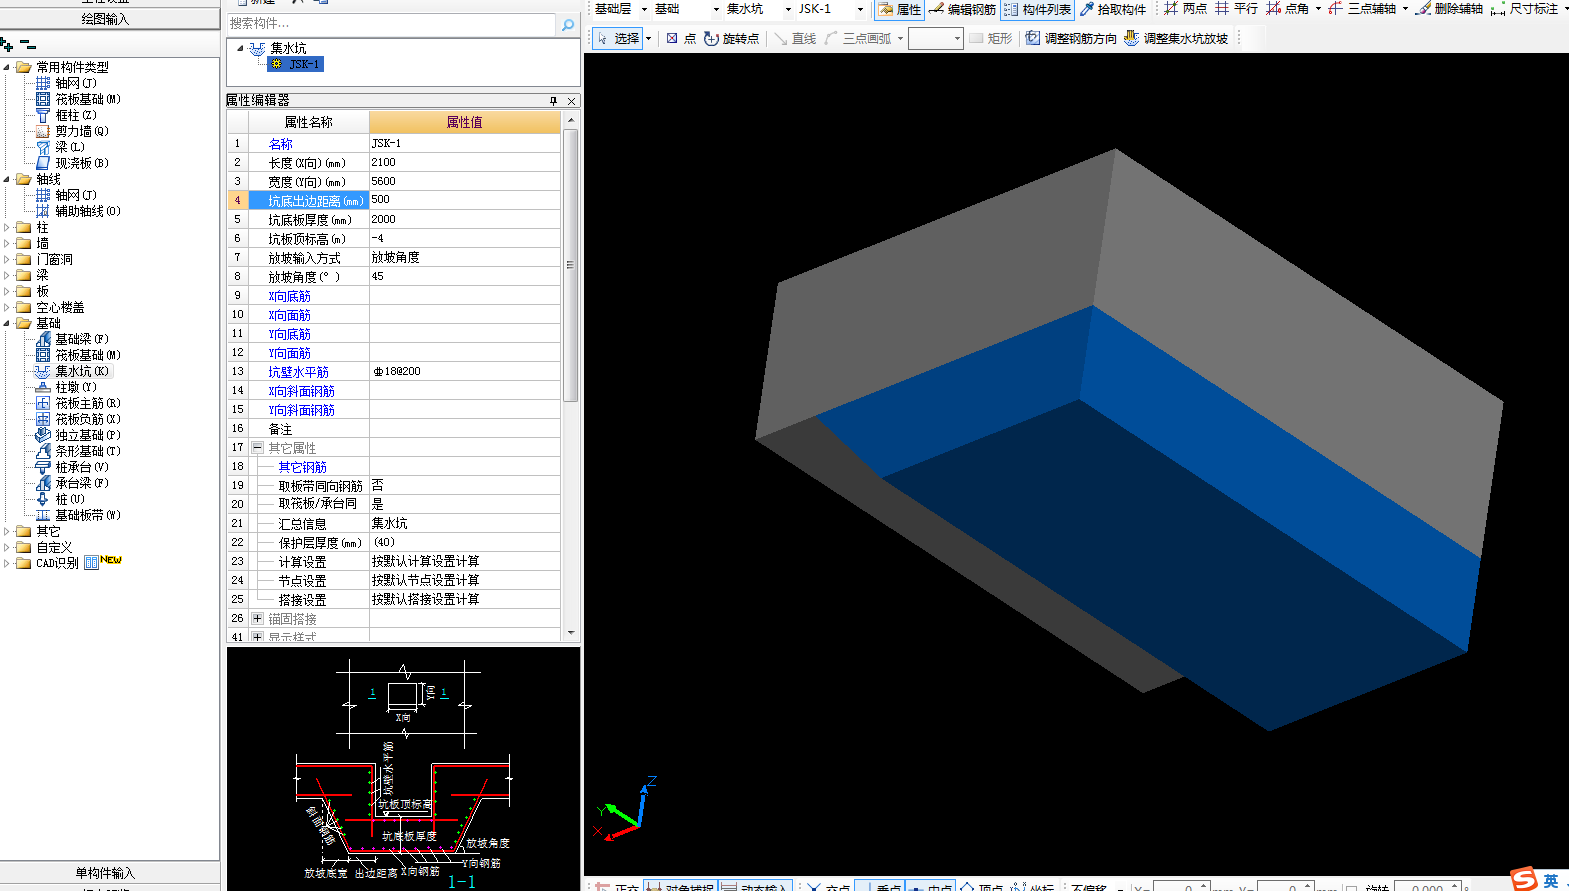Pick the 旋转点 rotate point tool

tap(732, 38)
